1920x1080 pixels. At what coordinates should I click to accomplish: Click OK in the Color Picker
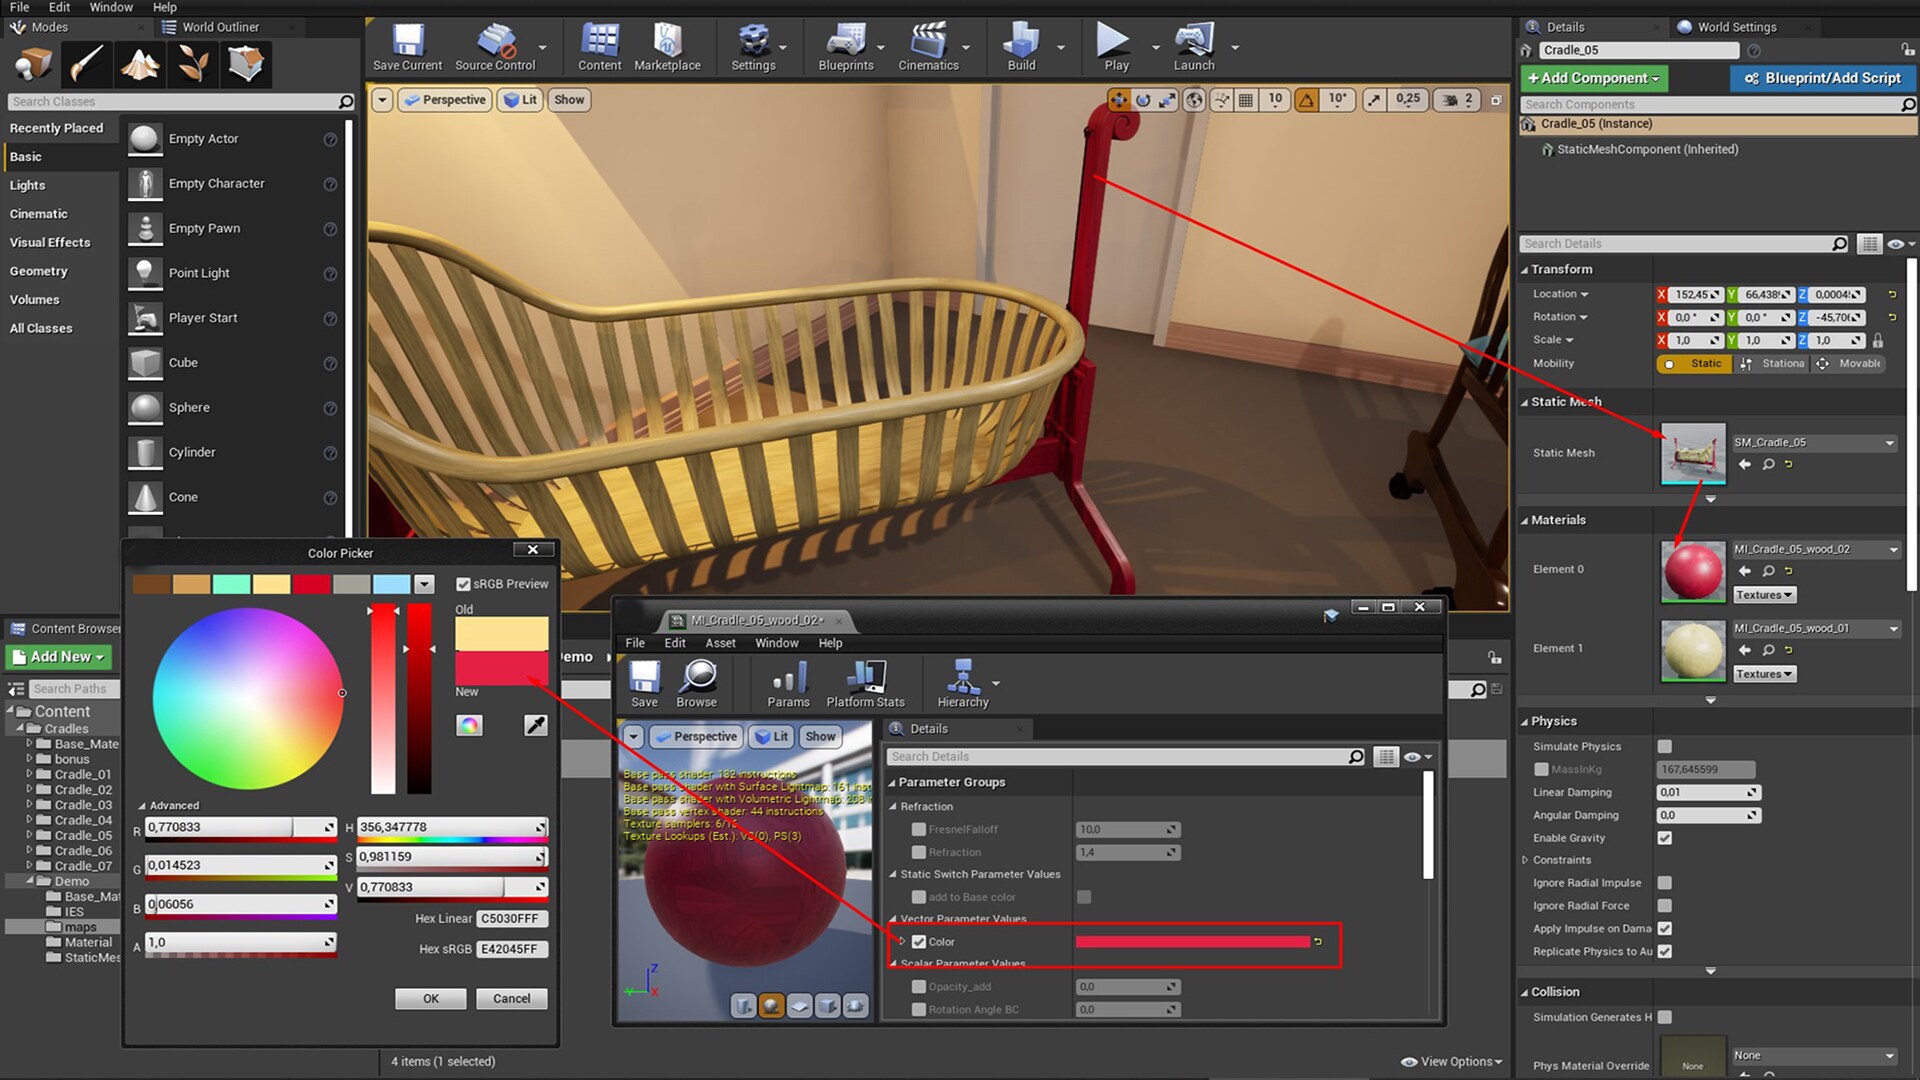click(x=430, y=998)
